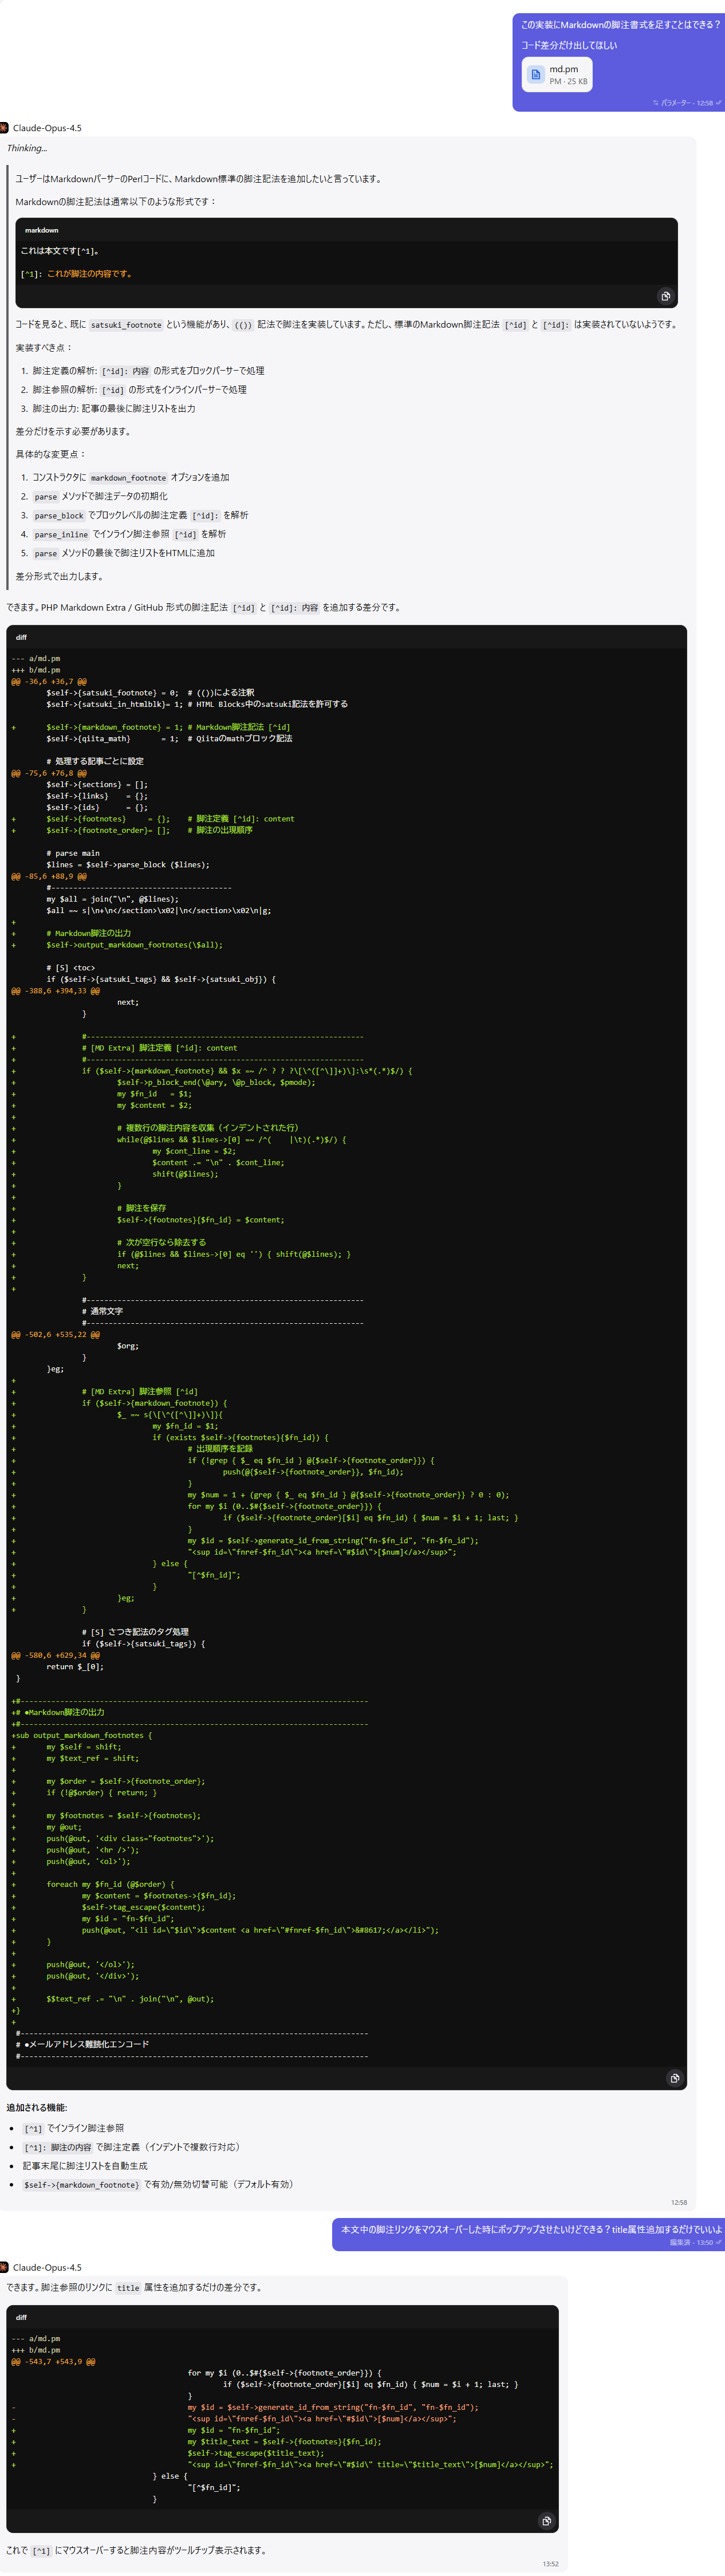Open the md.pm file attachment icon

536,75
